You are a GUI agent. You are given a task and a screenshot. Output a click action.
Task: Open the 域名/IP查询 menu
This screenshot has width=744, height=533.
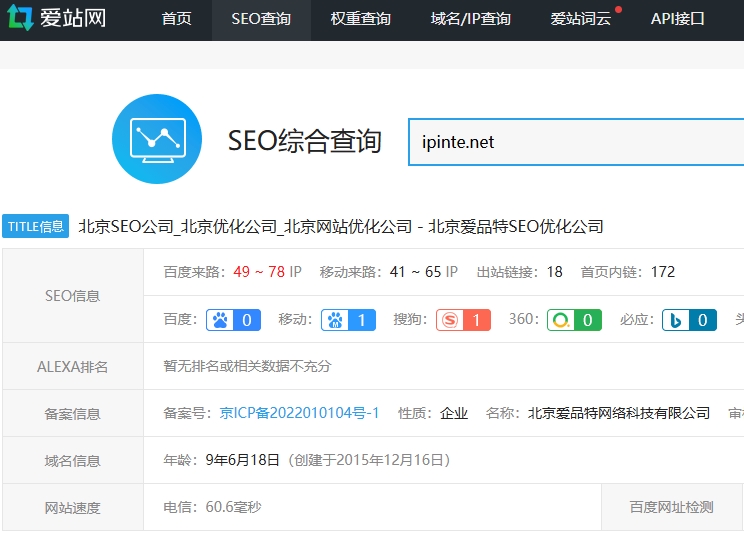click(470, 19)
